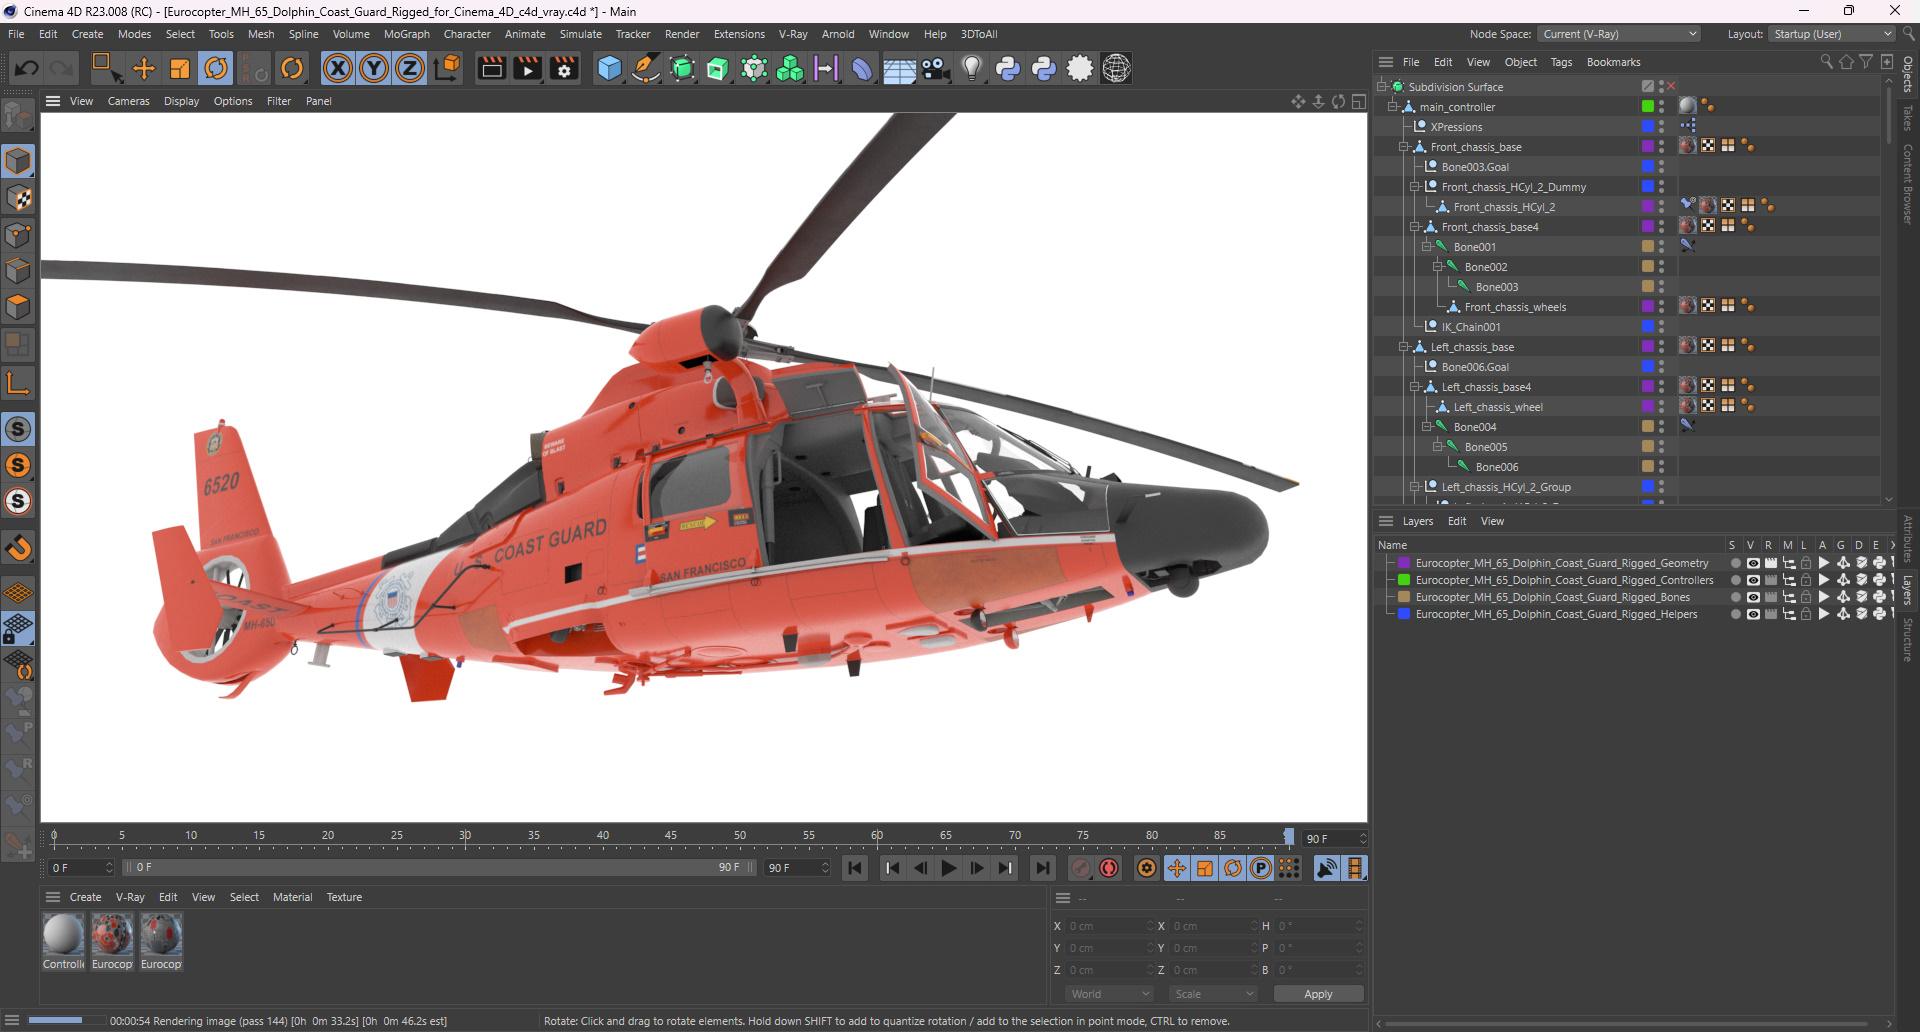
Task: Go to end of animation
Action: tap(1042, 868)
